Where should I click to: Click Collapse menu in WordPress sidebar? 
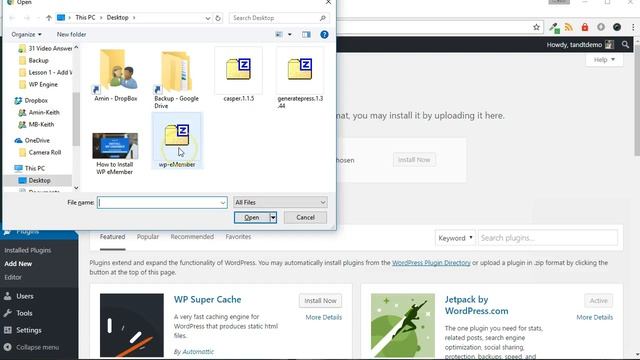coord(39,347)
